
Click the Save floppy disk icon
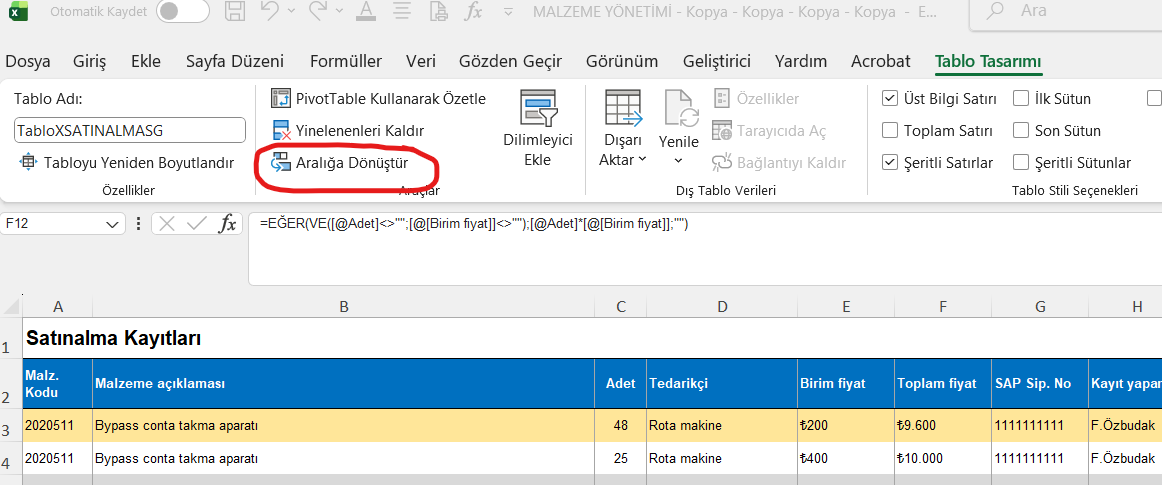pos(236,11)
